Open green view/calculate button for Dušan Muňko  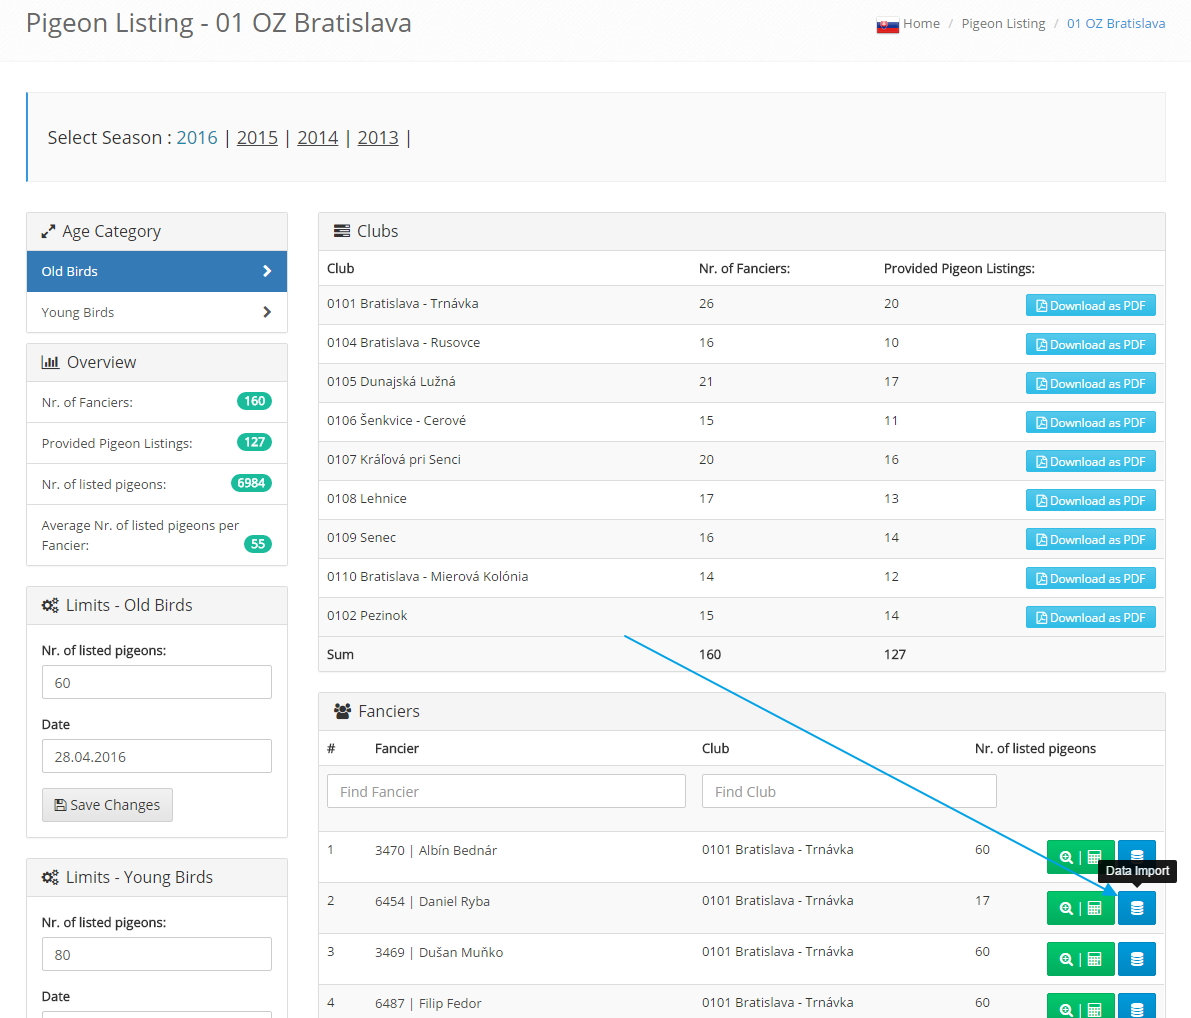pos(1080,959)
